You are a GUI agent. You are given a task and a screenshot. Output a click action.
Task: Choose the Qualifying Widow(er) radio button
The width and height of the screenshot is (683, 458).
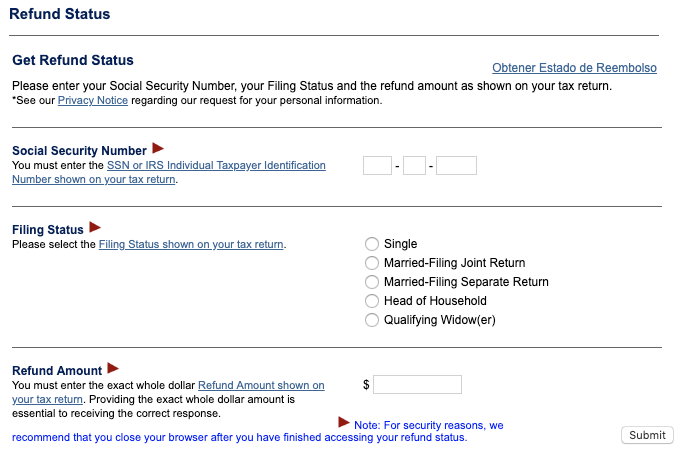point(372,320)
